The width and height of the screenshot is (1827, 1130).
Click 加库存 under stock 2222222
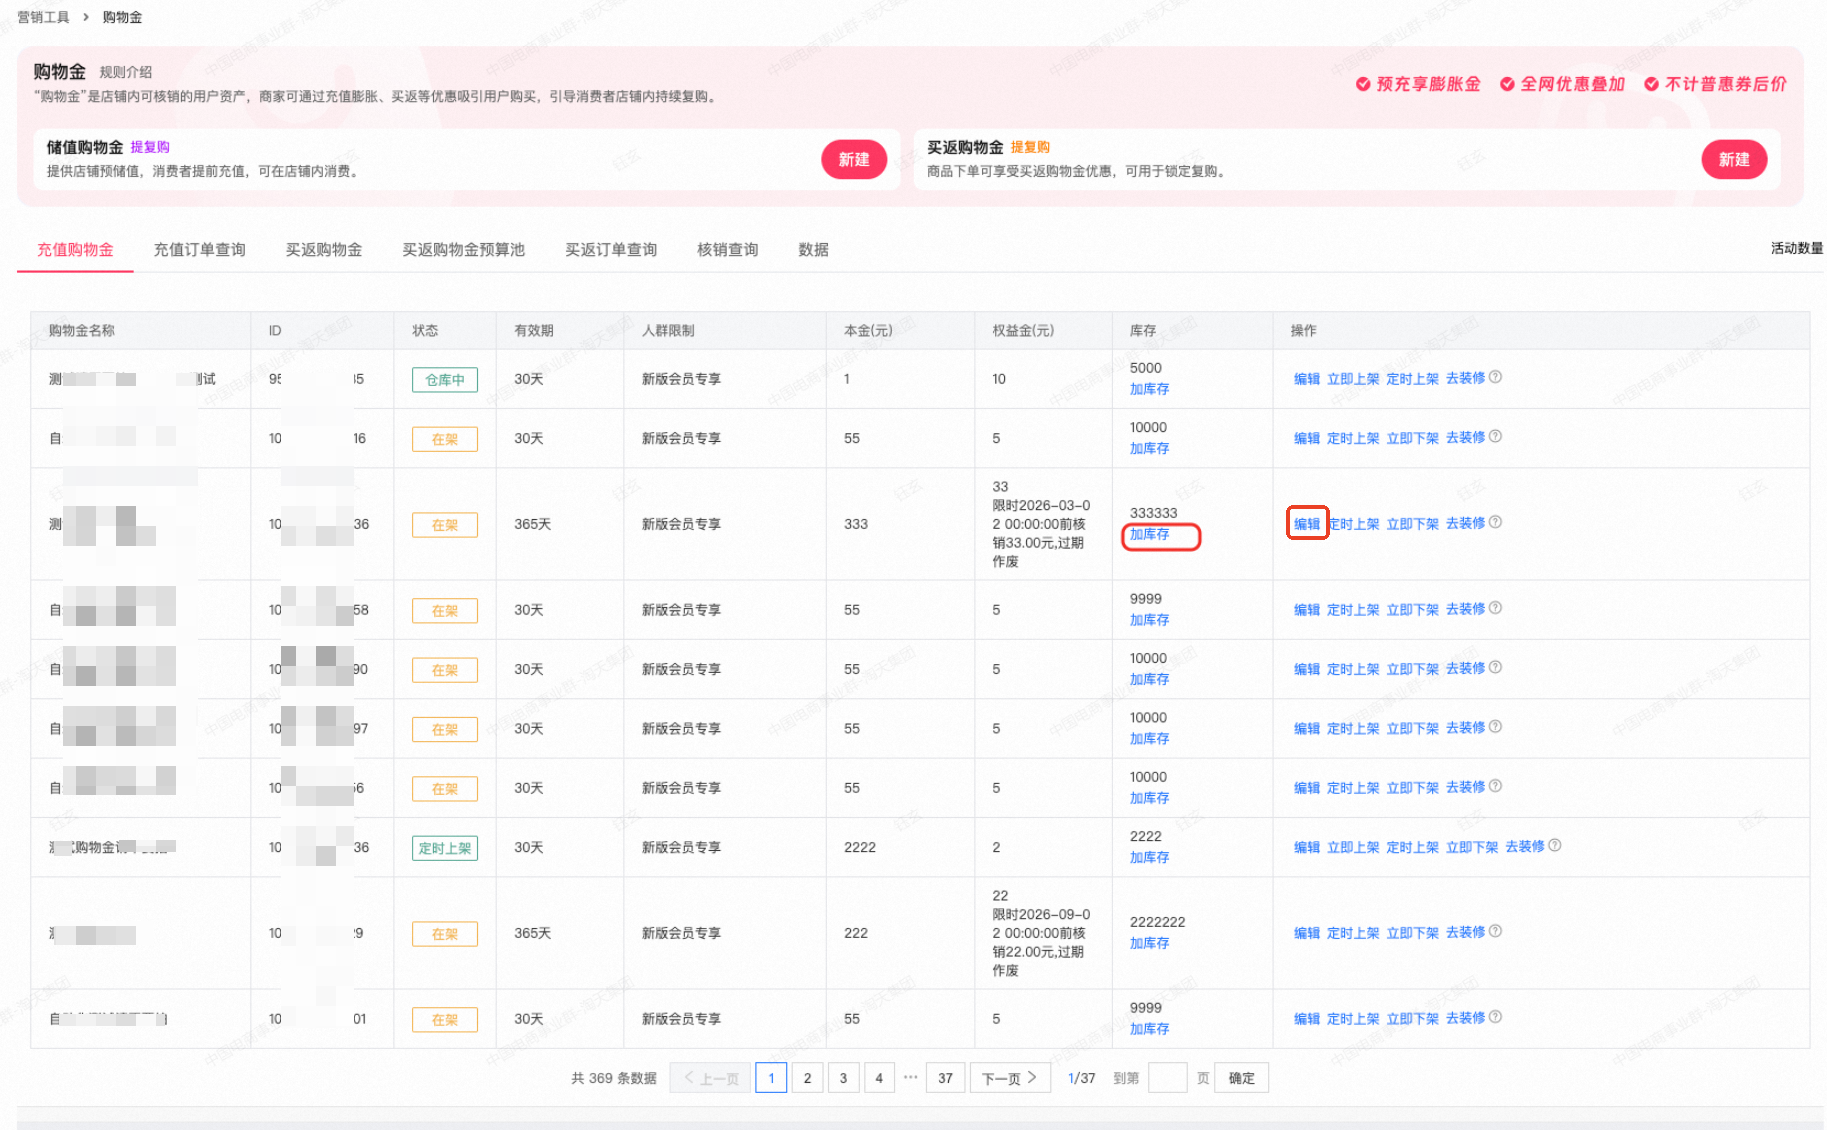[x=1150, y=944]
